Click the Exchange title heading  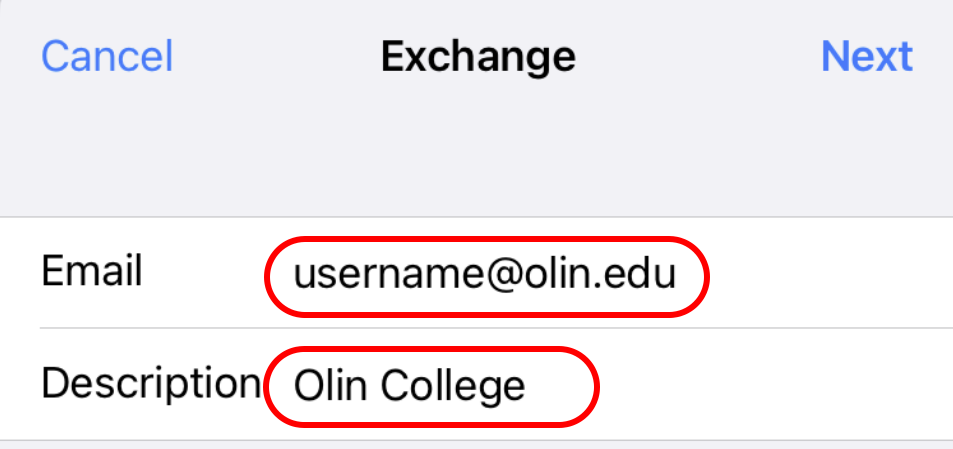477,56
